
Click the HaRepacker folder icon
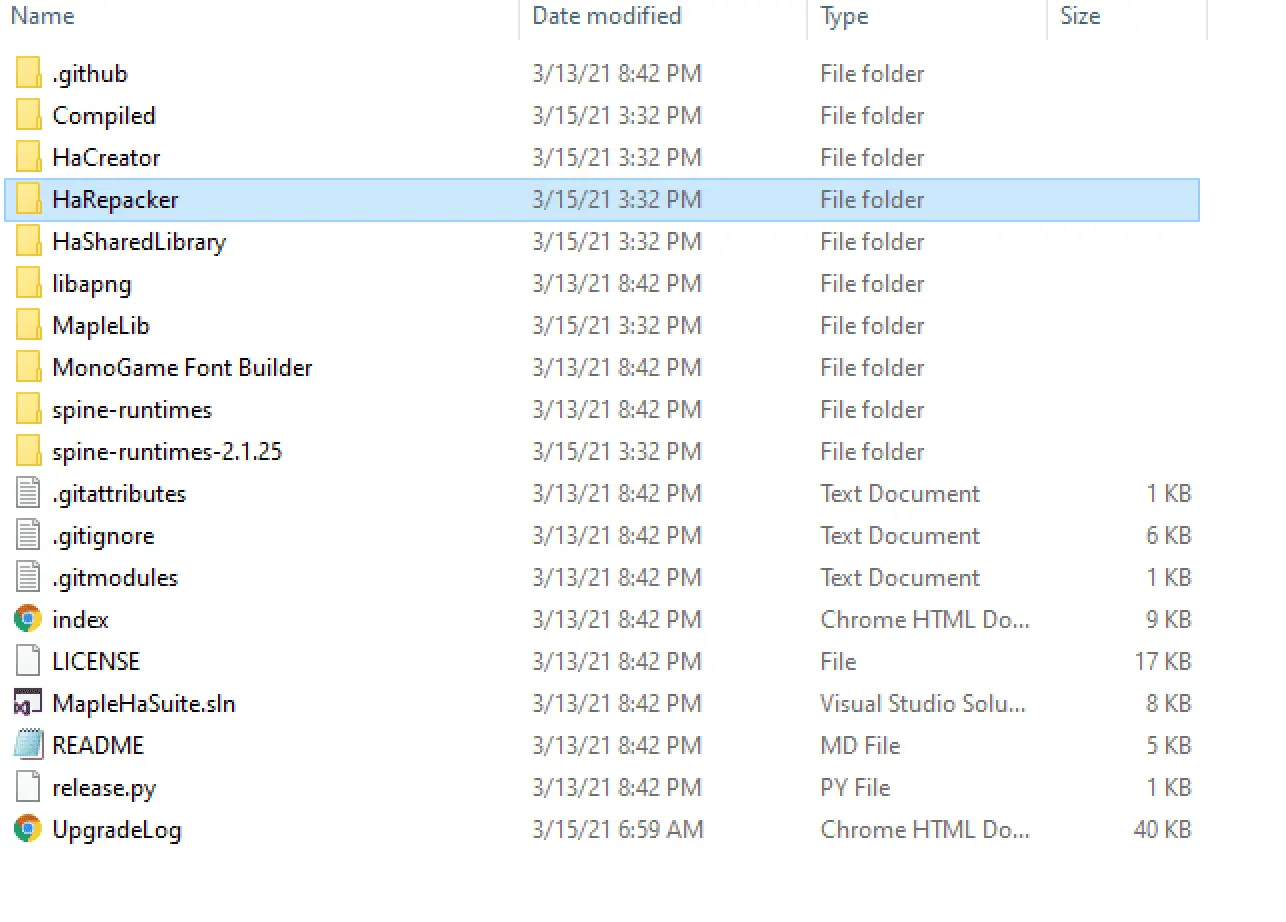29,200
